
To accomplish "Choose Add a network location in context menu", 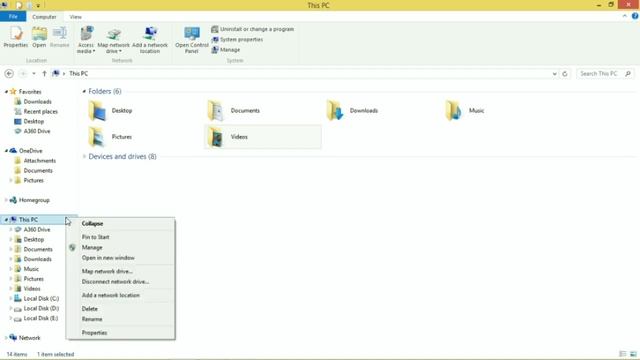I will coord(121,295).
